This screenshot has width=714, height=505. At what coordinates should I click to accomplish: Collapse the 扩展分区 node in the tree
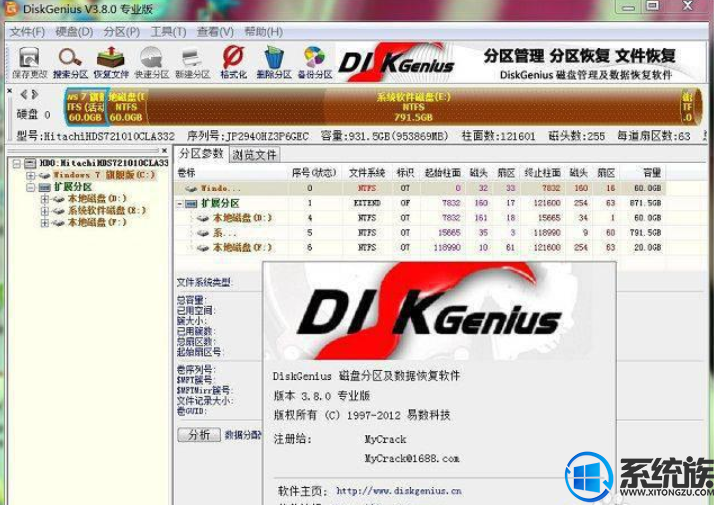(x=31, y=187)
